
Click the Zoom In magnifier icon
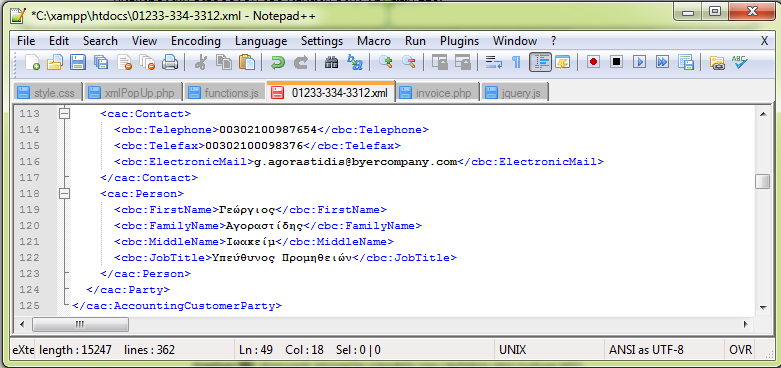point(386,62)
